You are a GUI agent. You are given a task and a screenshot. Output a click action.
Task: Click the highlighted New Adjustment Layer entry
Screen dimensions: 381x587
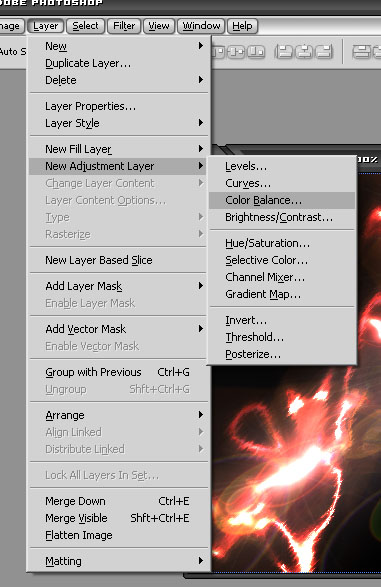118,166
